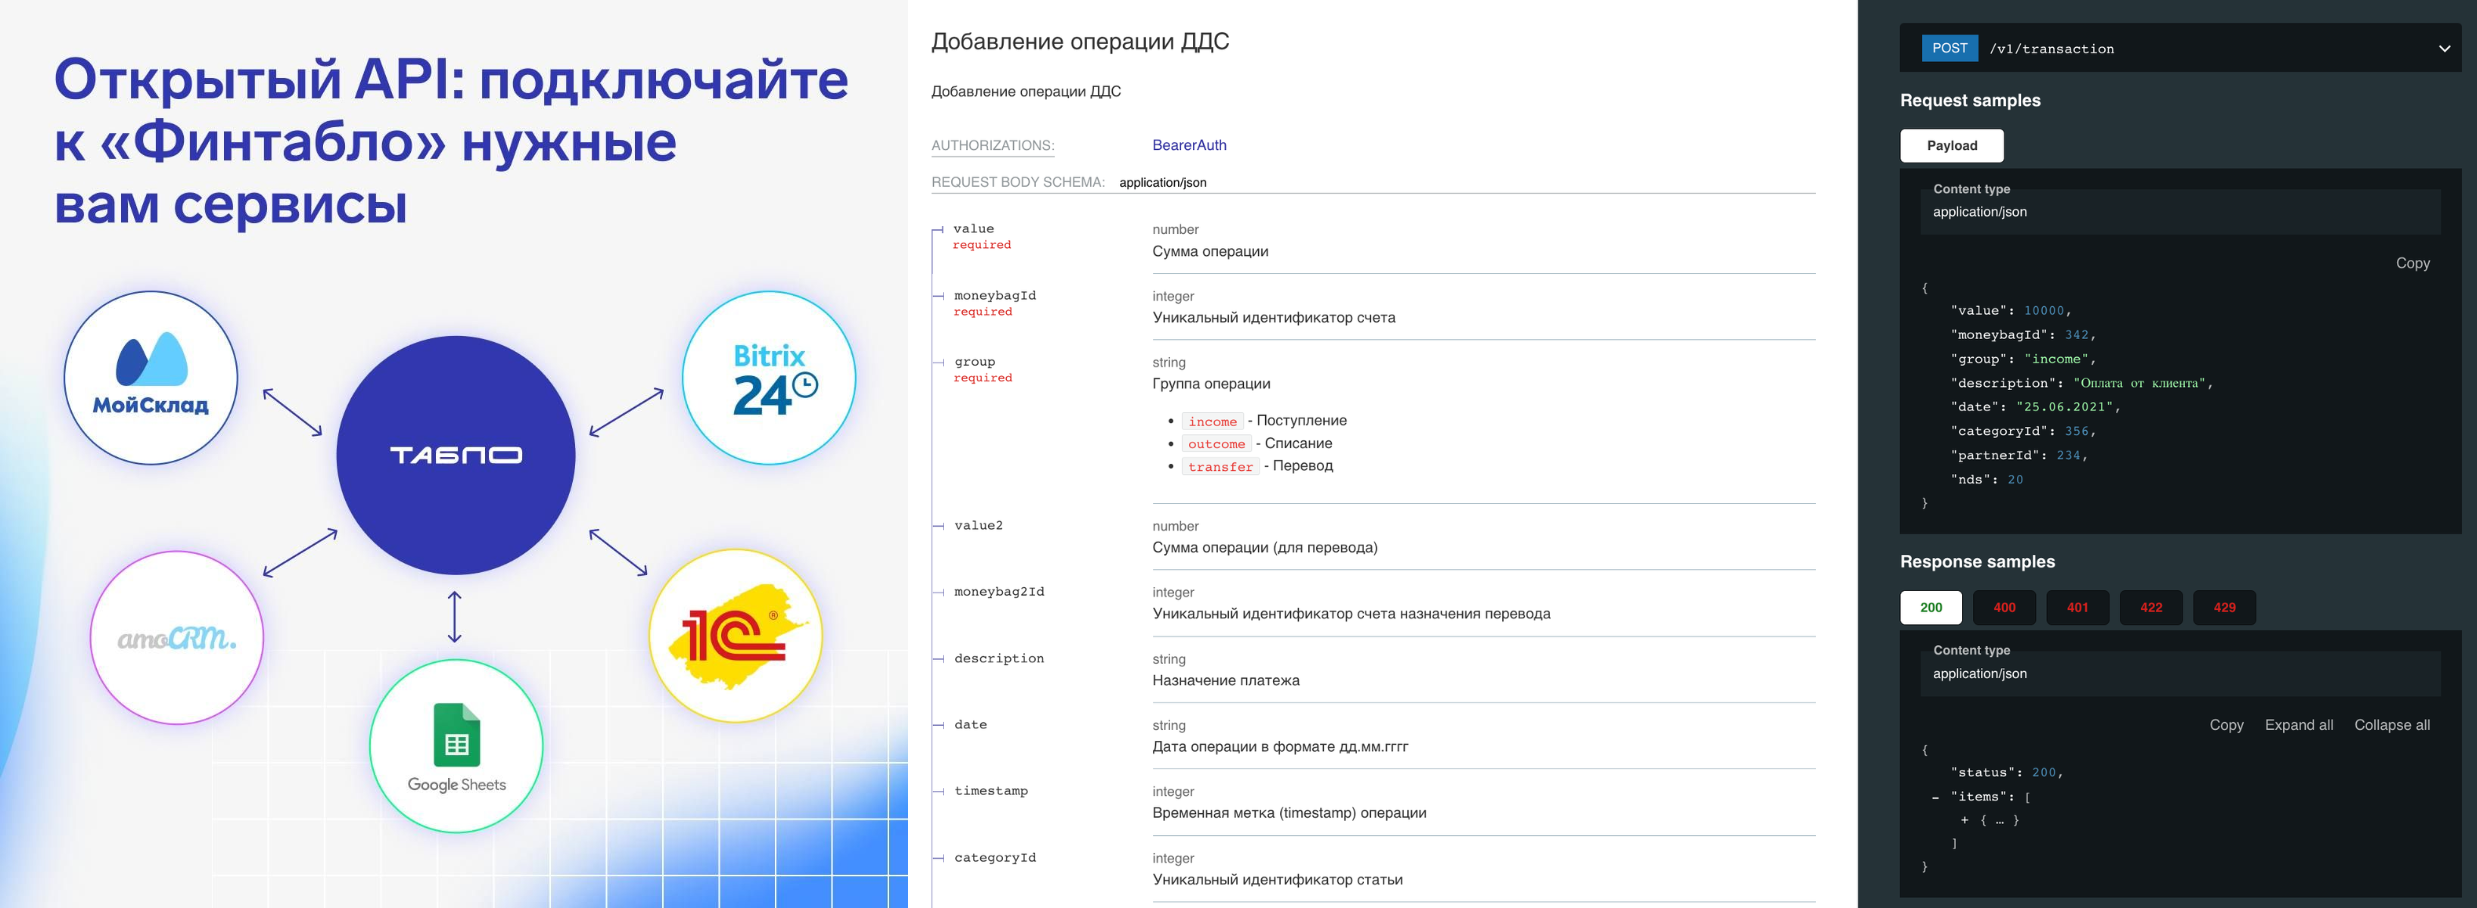Screen dimensions: 2477x908
Task: Copy the request sample JSON
Action: pyautogui.click(x=2412, y=263)
